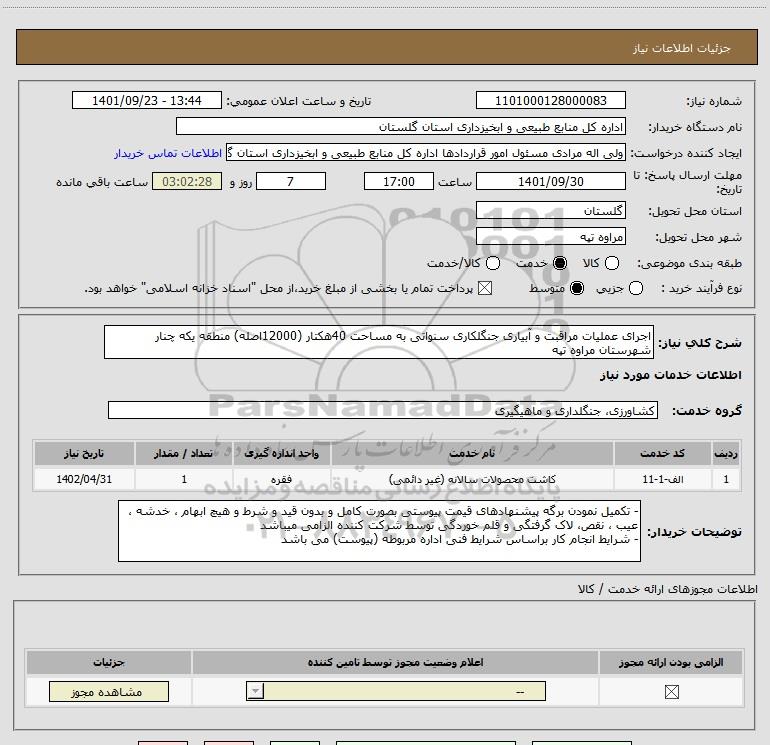Viewport: 770px width, 745px height.
Task: Click the unit cell فقره
Action: coord(281,479)
